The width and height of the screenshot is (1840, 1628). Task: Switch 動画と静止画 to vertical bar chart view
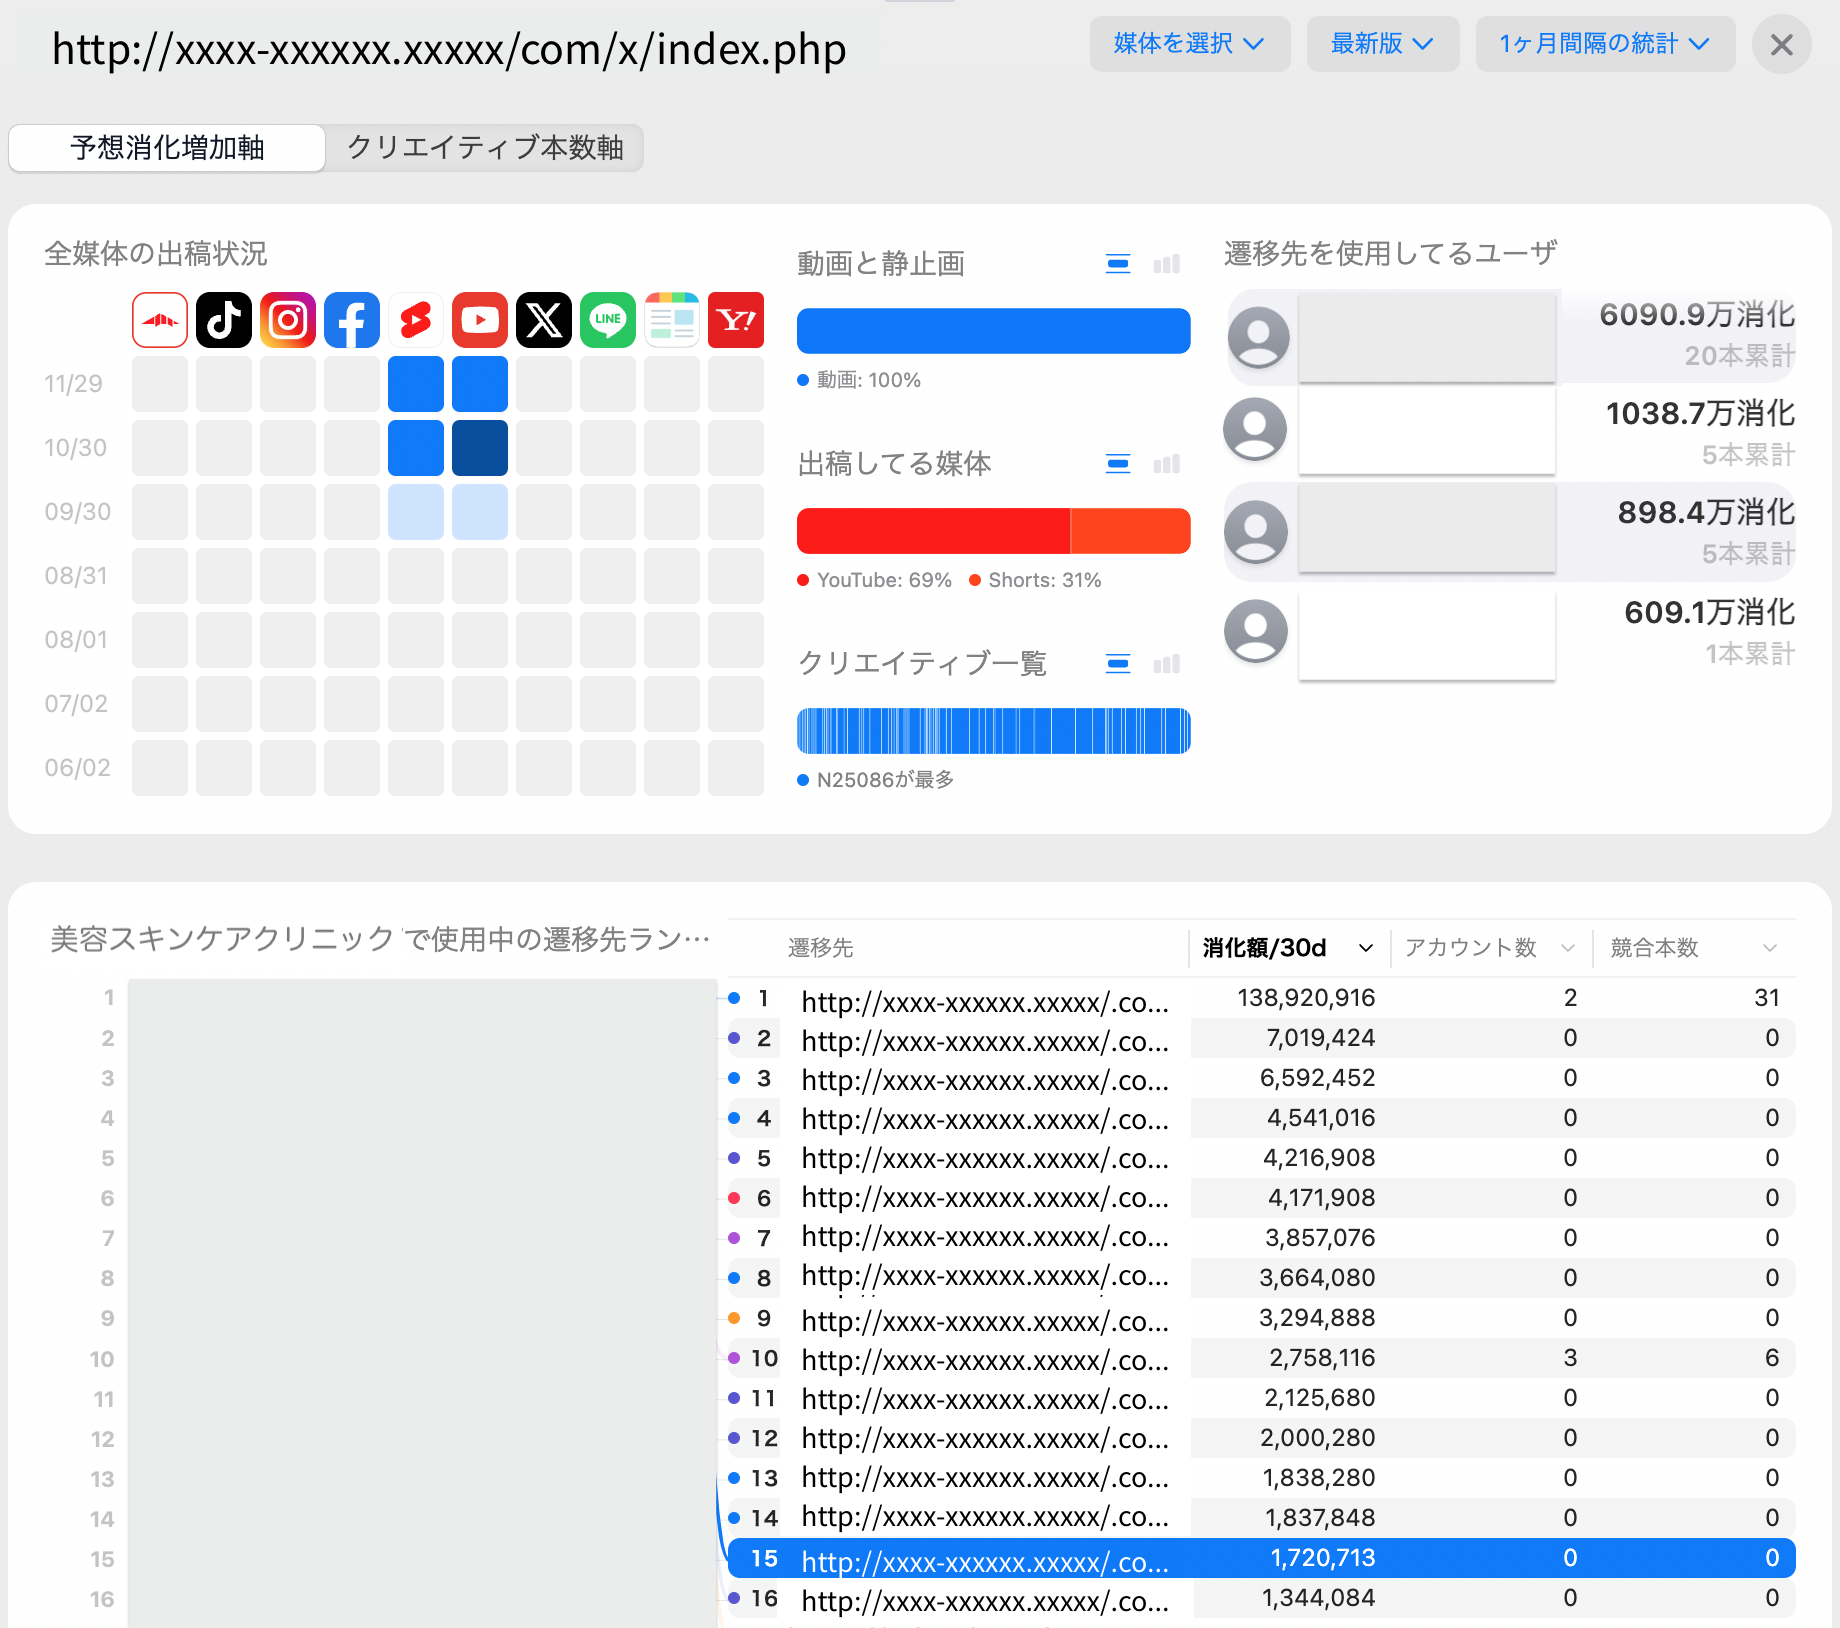click(1166, 264)
